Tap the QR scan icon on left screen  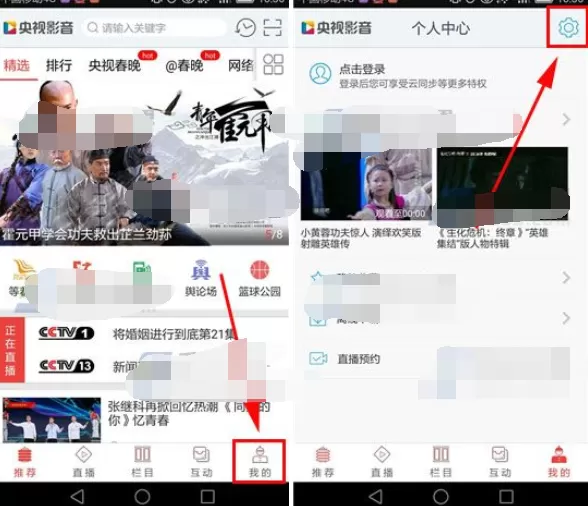coord(273,28)
